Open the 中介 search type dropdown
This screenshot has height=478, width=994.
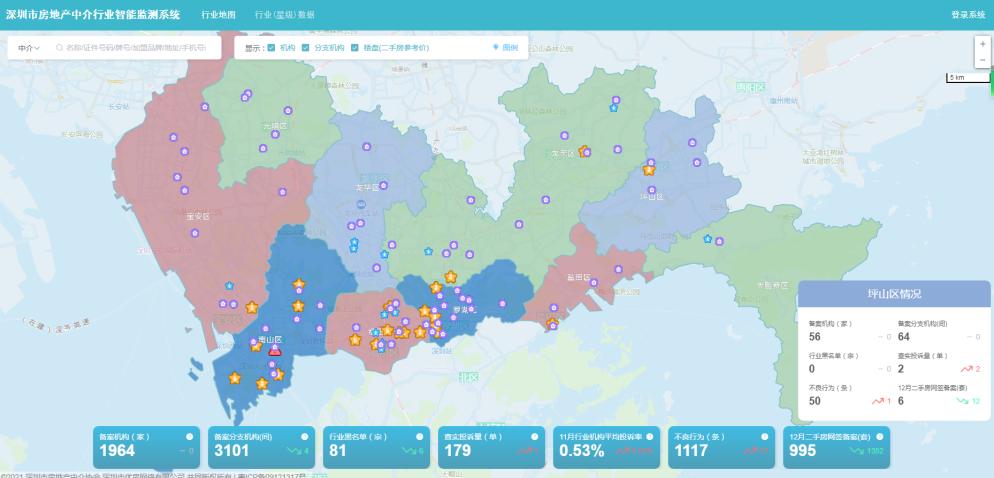[29, 48]
